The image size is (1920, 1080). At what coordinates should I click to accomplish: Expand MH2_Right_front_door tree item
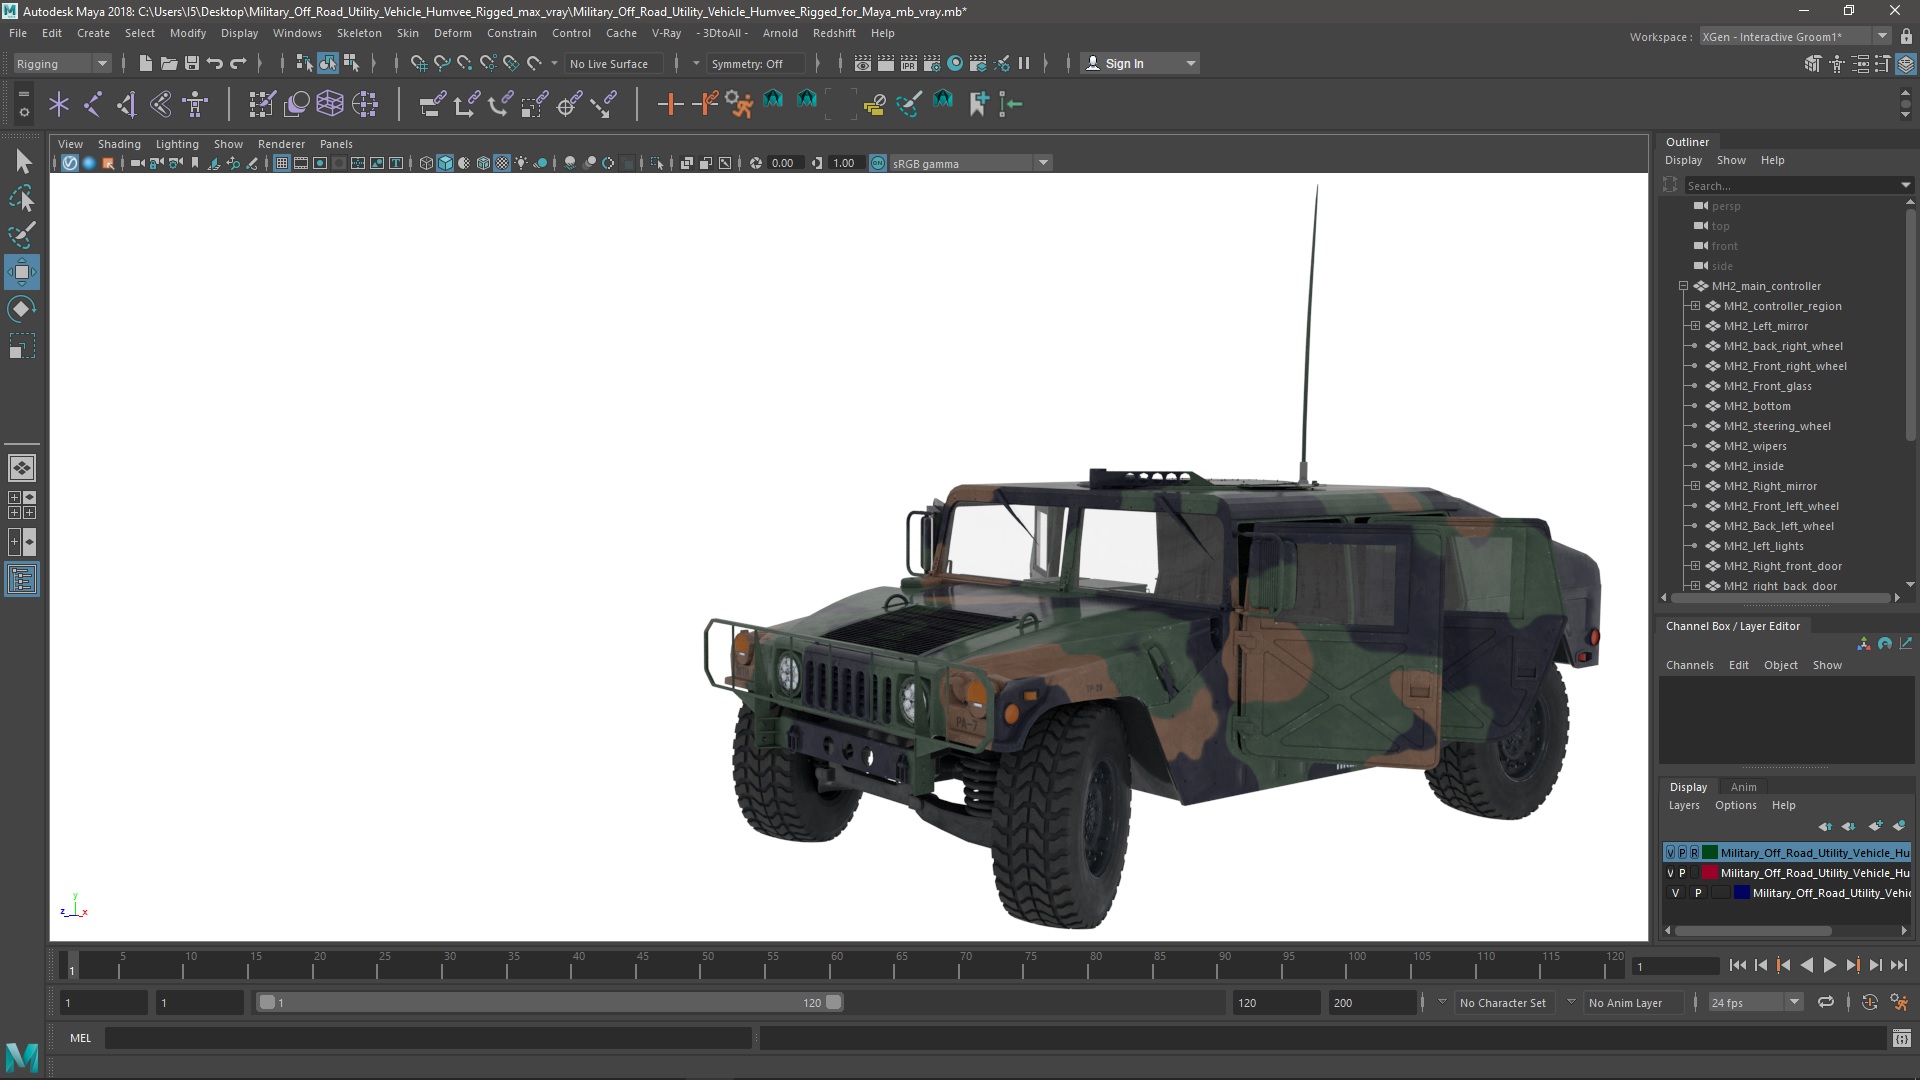[1695, 566]
